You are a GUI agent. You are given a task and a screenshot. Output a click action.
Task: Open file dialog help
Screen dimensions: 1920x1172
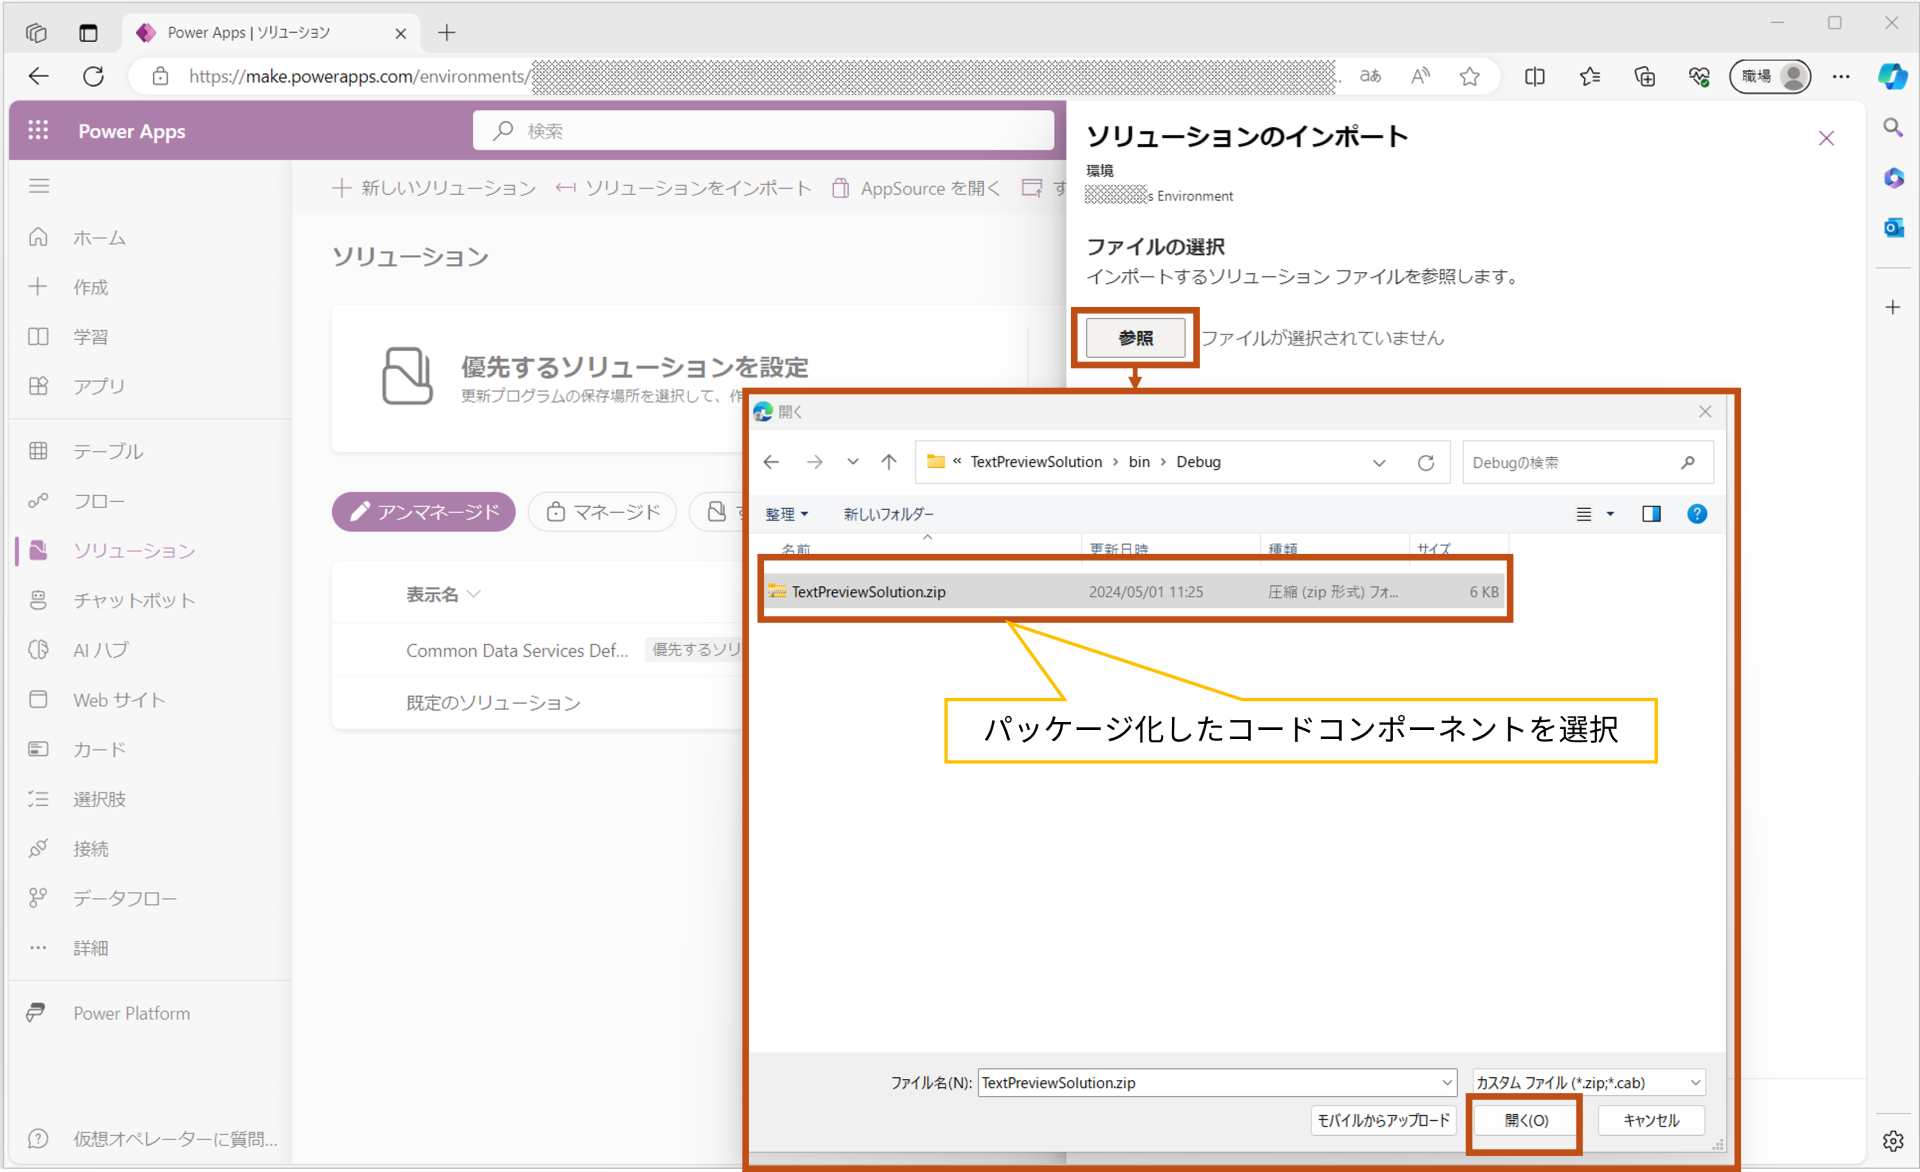(1697, 514)
